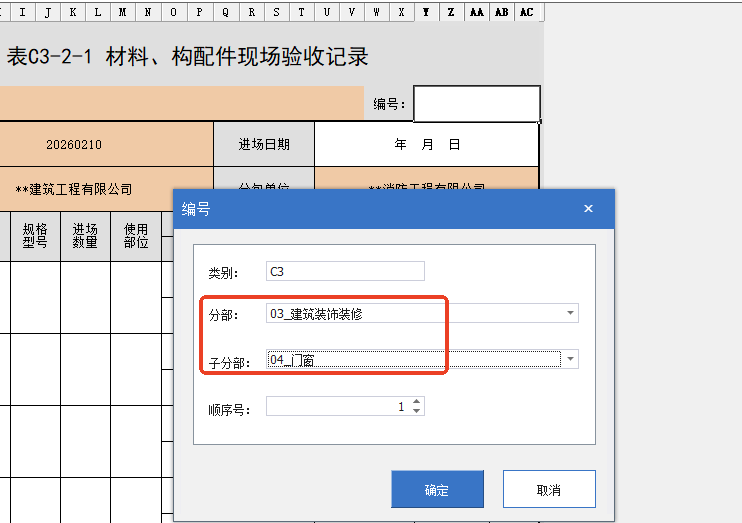This screenshot has width=742, height=523.
Task: Increase 顺序号 with the up arrow
Action: [x=417, y=402]
